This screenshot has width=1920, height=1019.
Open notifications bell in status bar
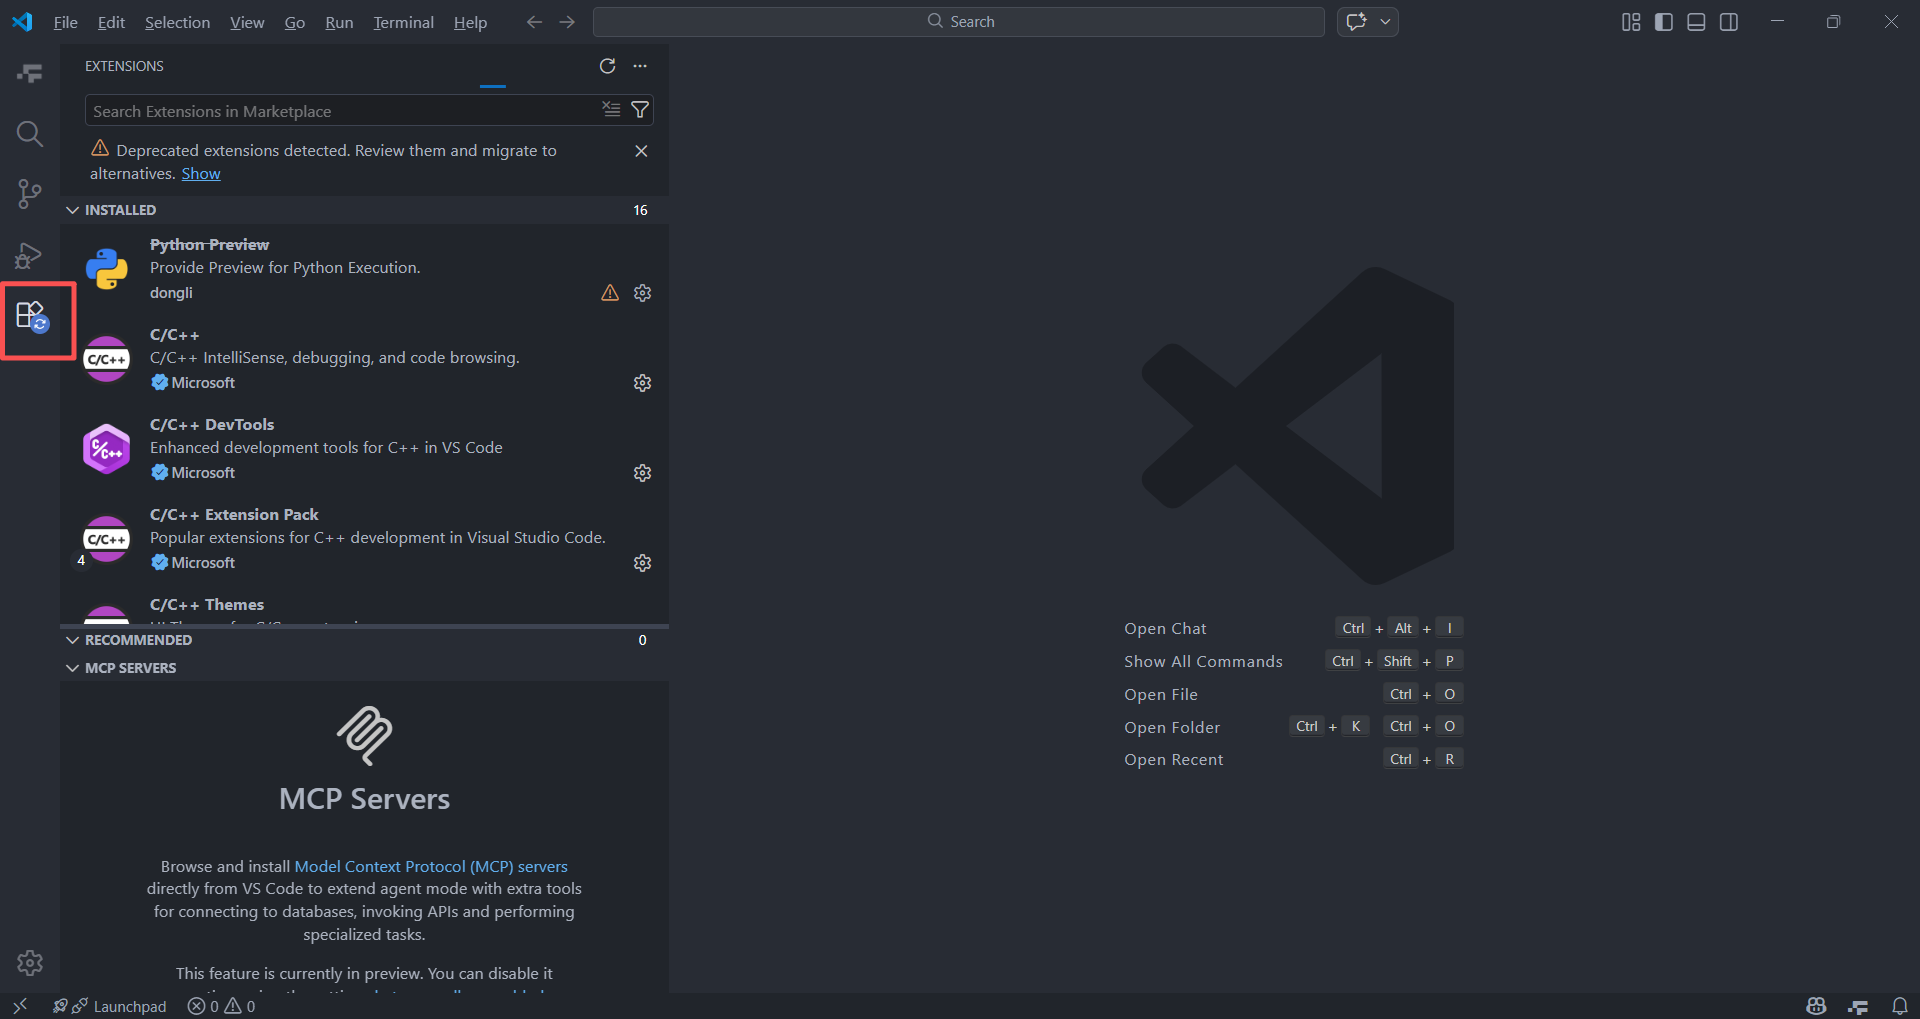[1899, 1006]
